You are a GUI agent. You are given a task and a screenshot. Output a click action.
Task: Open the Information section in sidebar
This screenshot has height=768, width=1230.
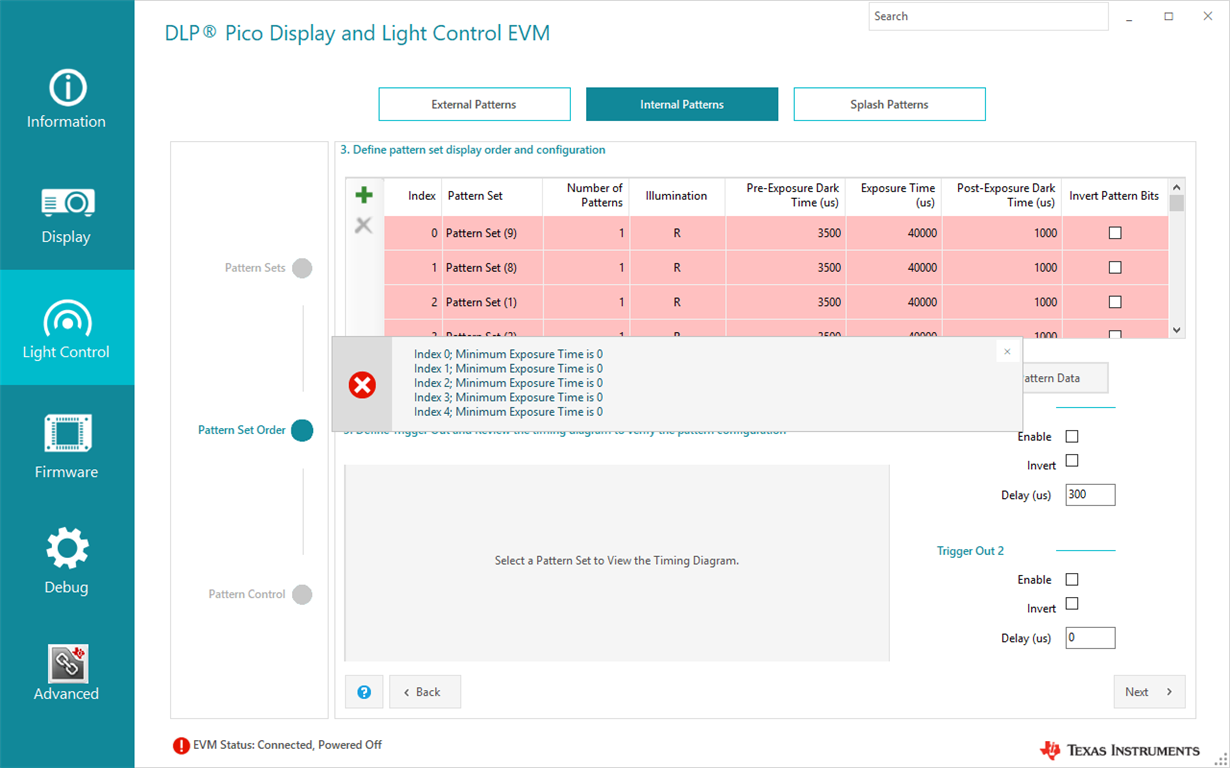click(x=67, y=100)
